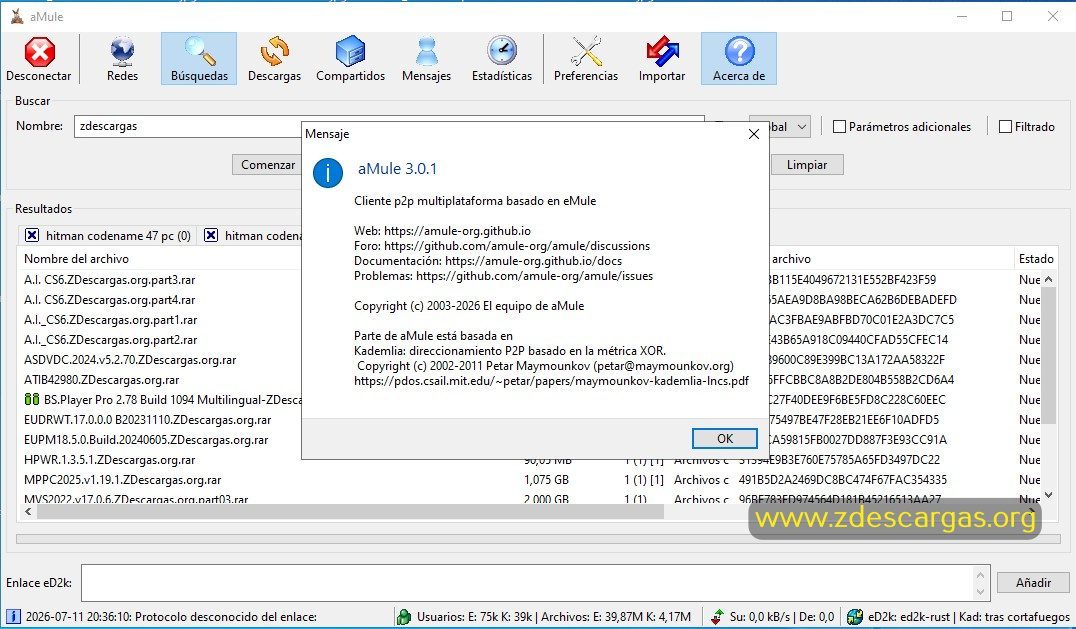Click the green icon beside BS.Player Pro file

click(x=32, y=399)
